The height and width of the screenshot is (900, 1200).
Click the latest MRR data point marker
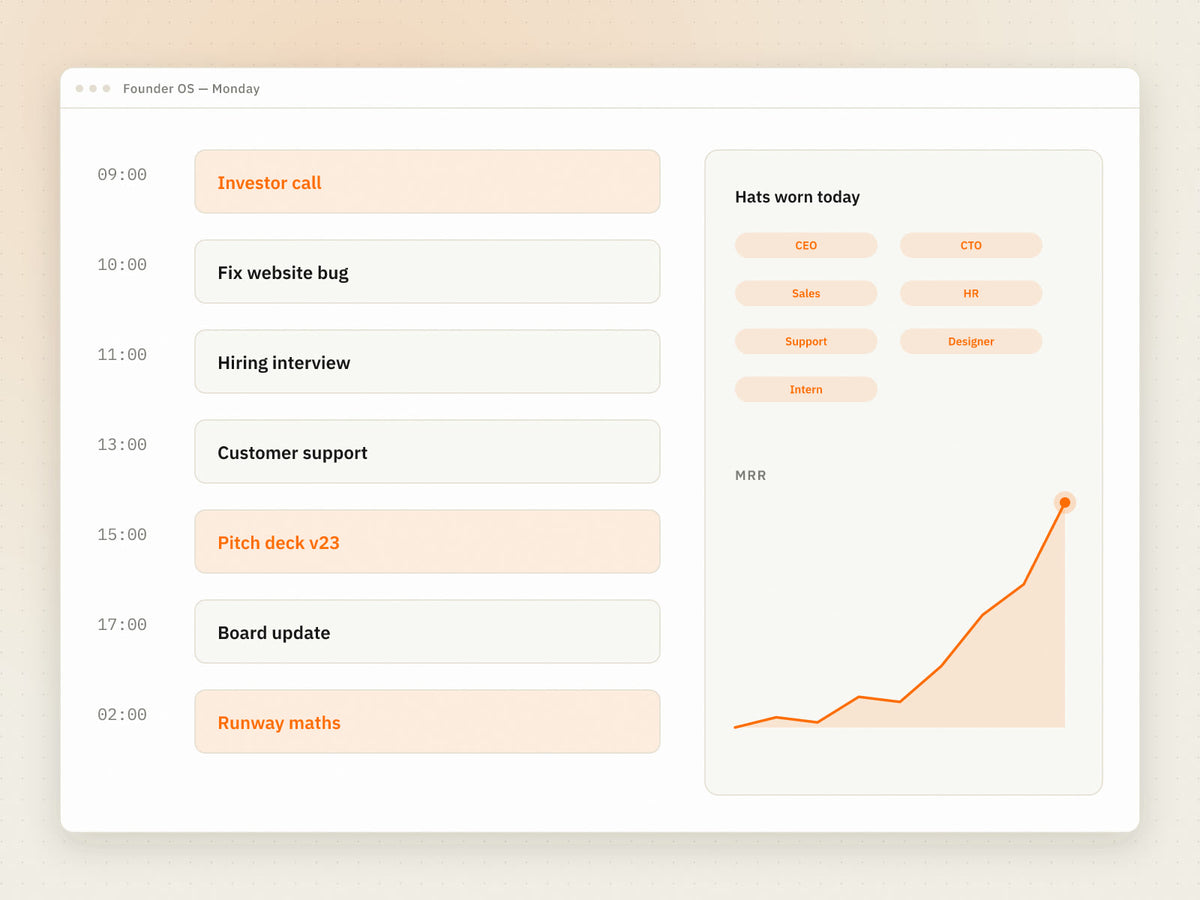point(1065,502)
